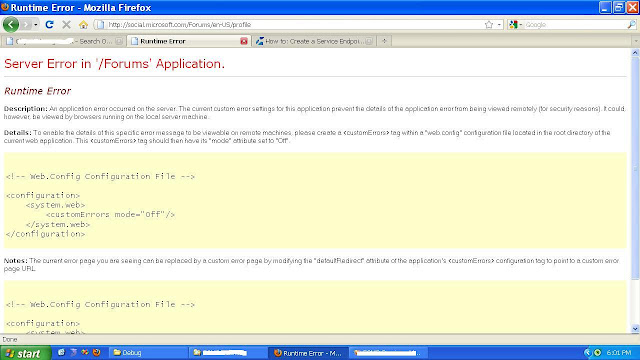Go to the Home page icon
Screen dimensions: 640x360
(x=83, y=25)
